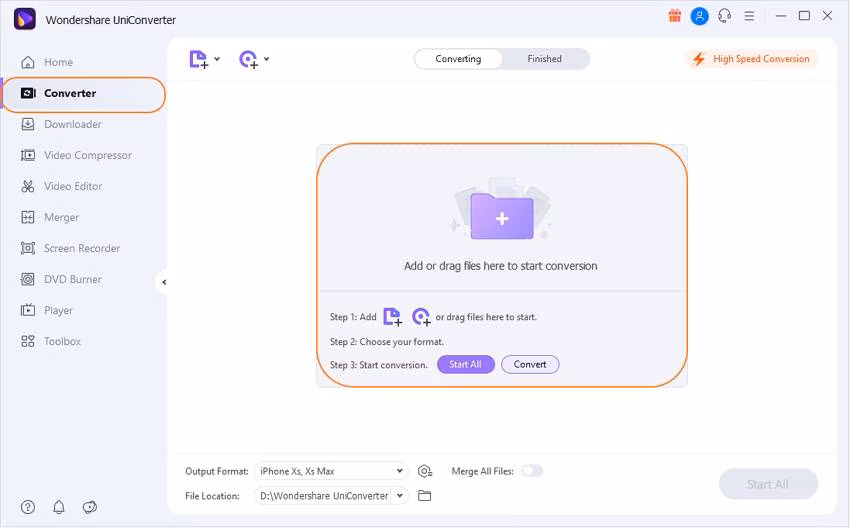Click the Video Compressor icon
Image resolution: width=850 pixels, height=528 pixels.
[x=28, y=156]
